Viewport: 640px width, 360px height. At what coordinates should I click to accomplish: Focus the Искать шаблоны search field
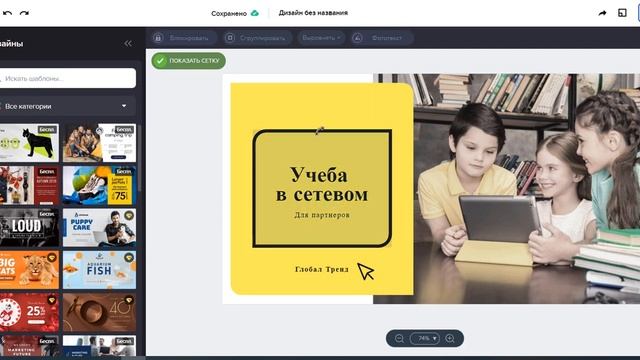point(68,78)
